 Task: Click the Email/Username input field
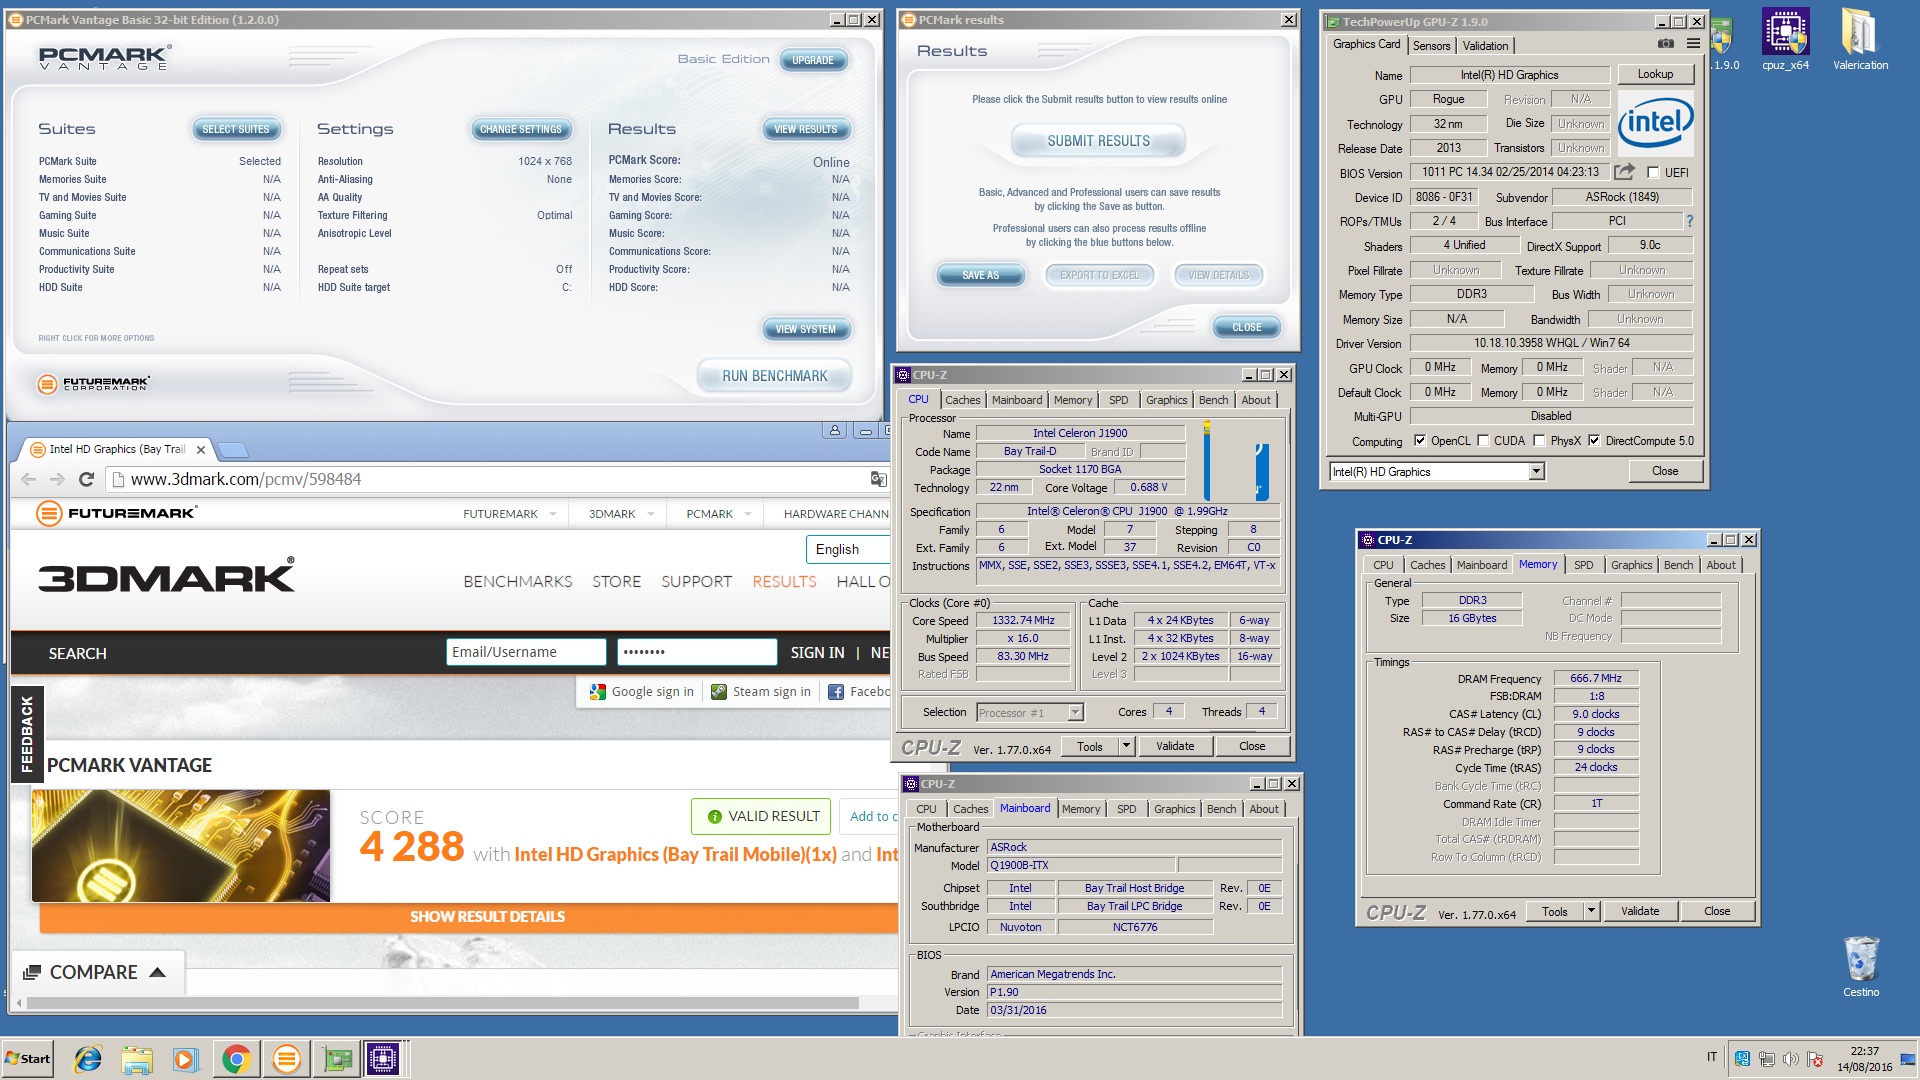(x=526, y=652)
